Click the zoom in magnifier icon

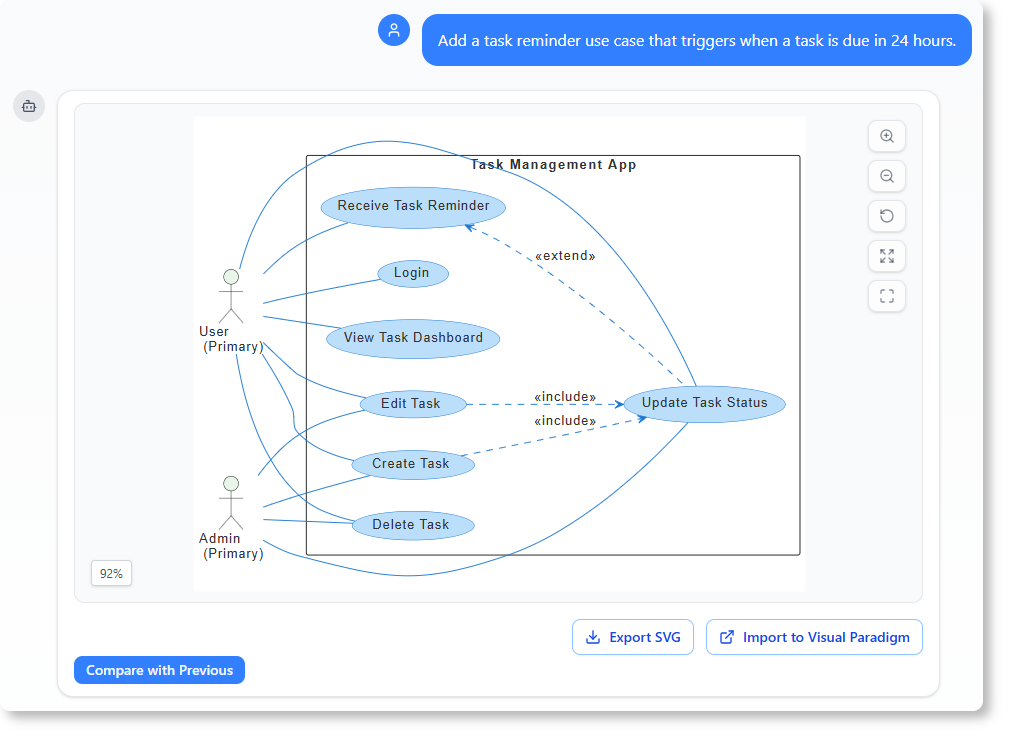[886, 136]
